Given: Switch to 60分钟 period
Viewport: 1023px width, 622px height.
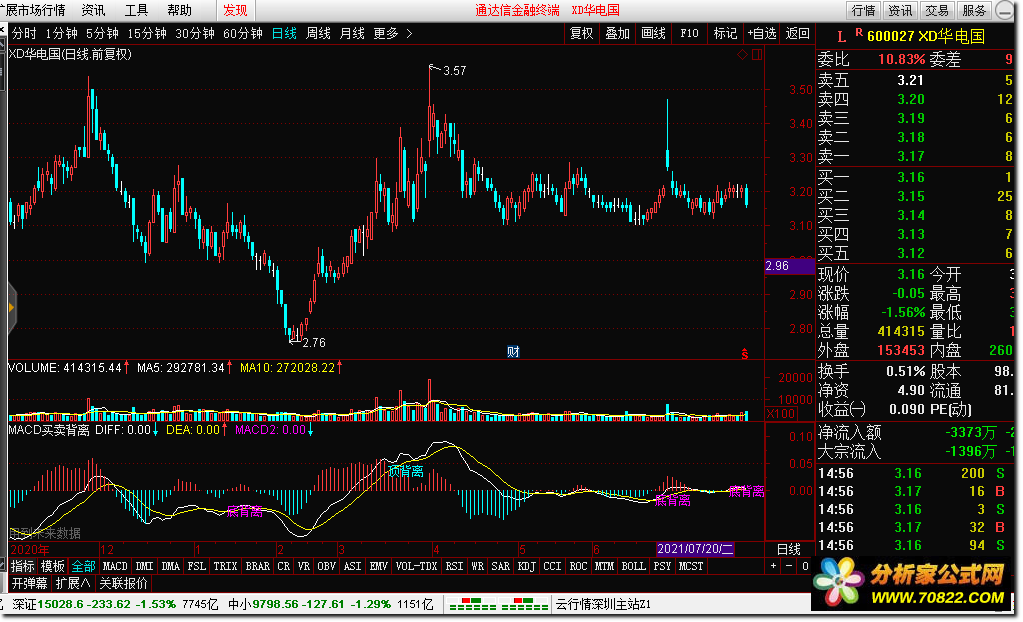Looking at the screenshot, I should point(243,33).
